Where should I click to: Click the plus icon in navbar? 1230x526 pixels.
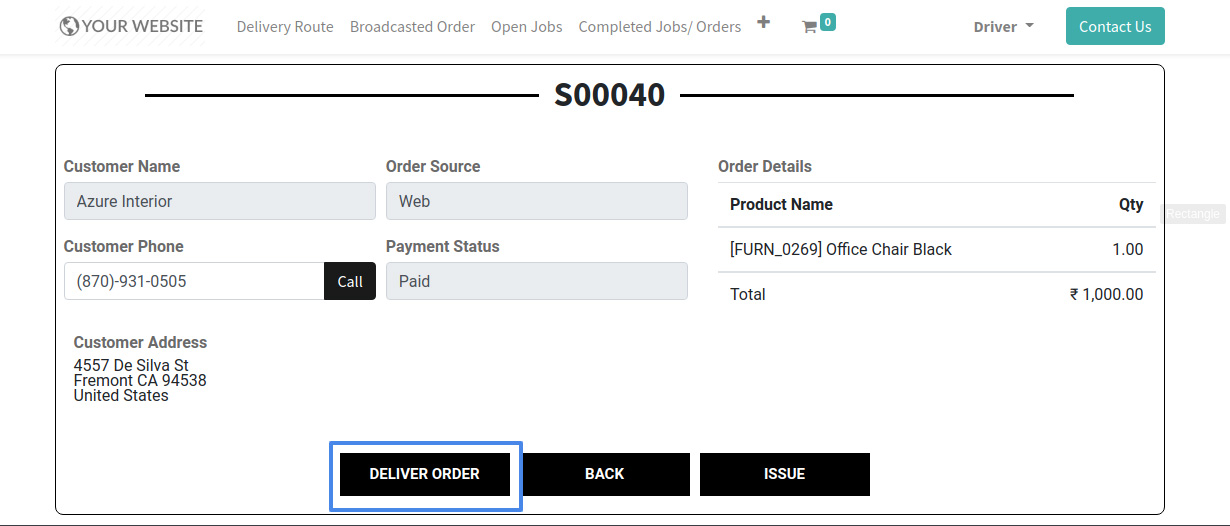763,22
